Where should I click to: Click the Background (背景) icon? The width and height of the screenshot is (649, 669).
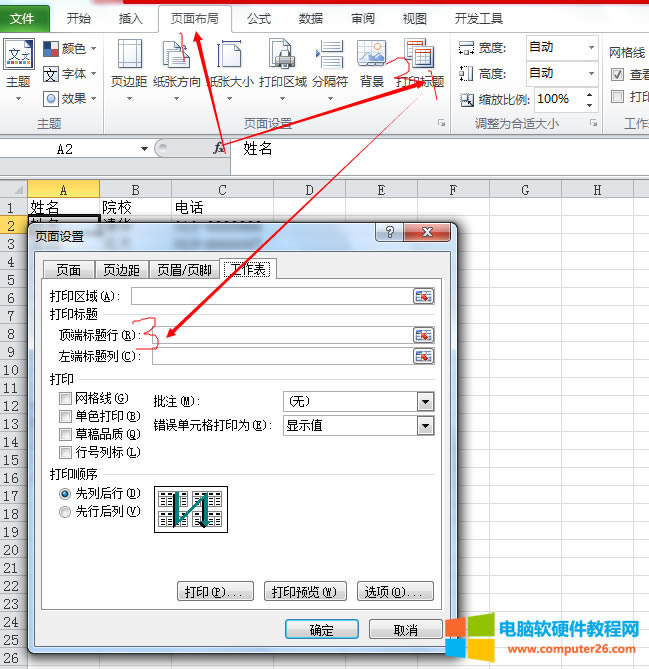tap(371, 53)
